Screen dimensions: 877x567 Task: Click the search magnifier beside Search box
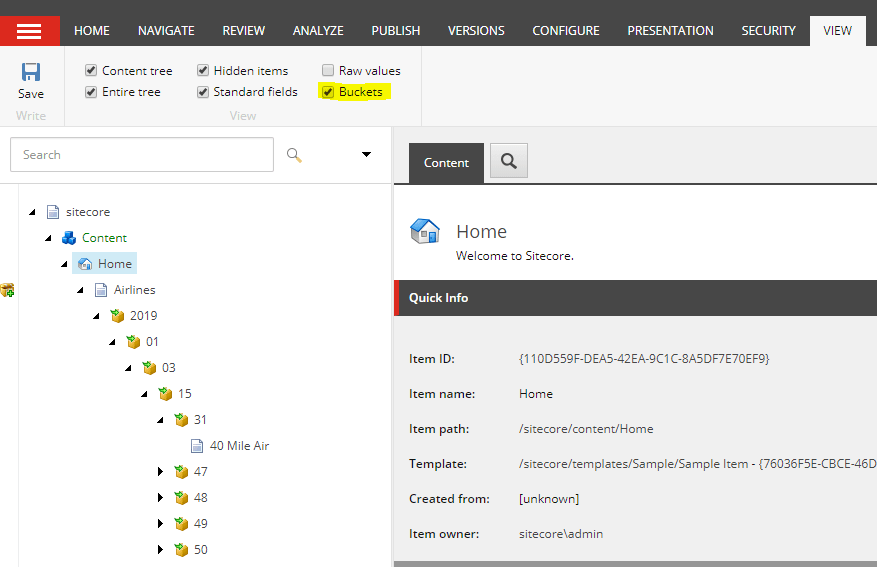tap(294, 155)
